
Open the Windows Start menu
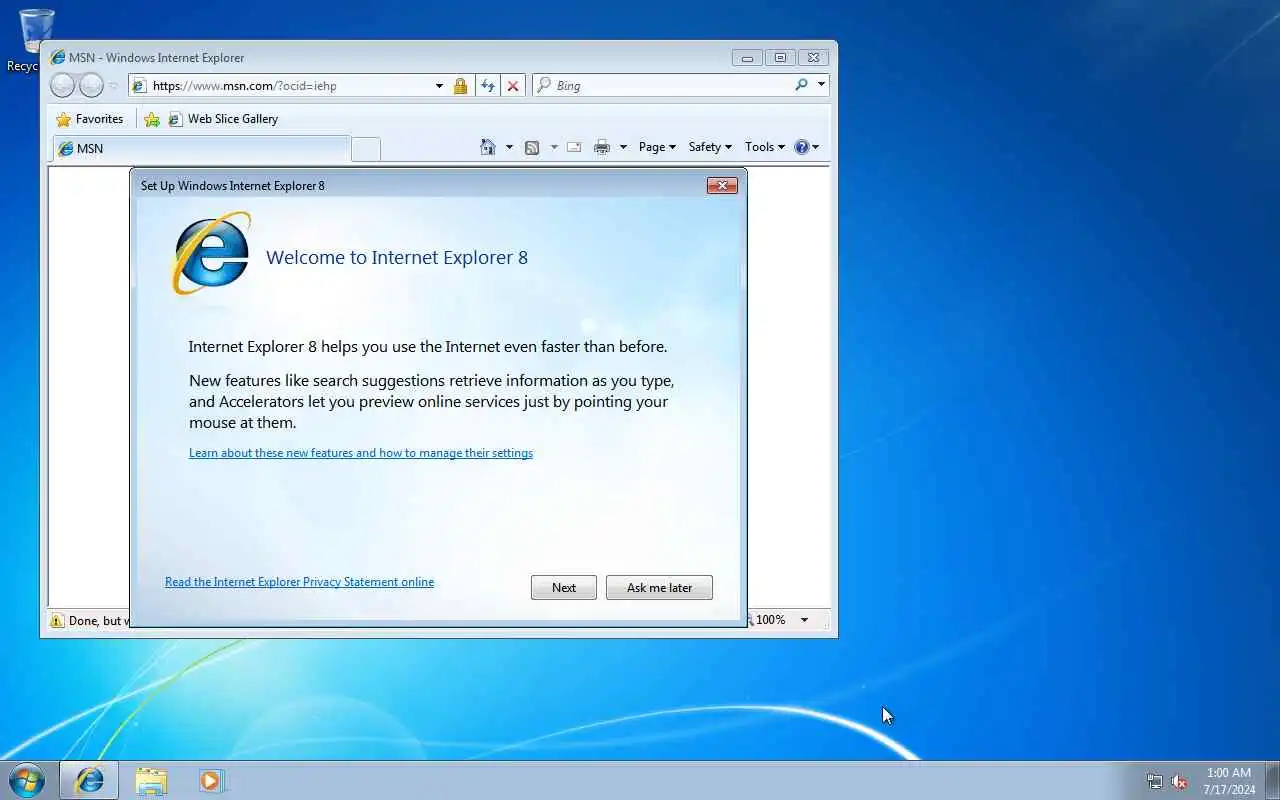coord(27,780)
